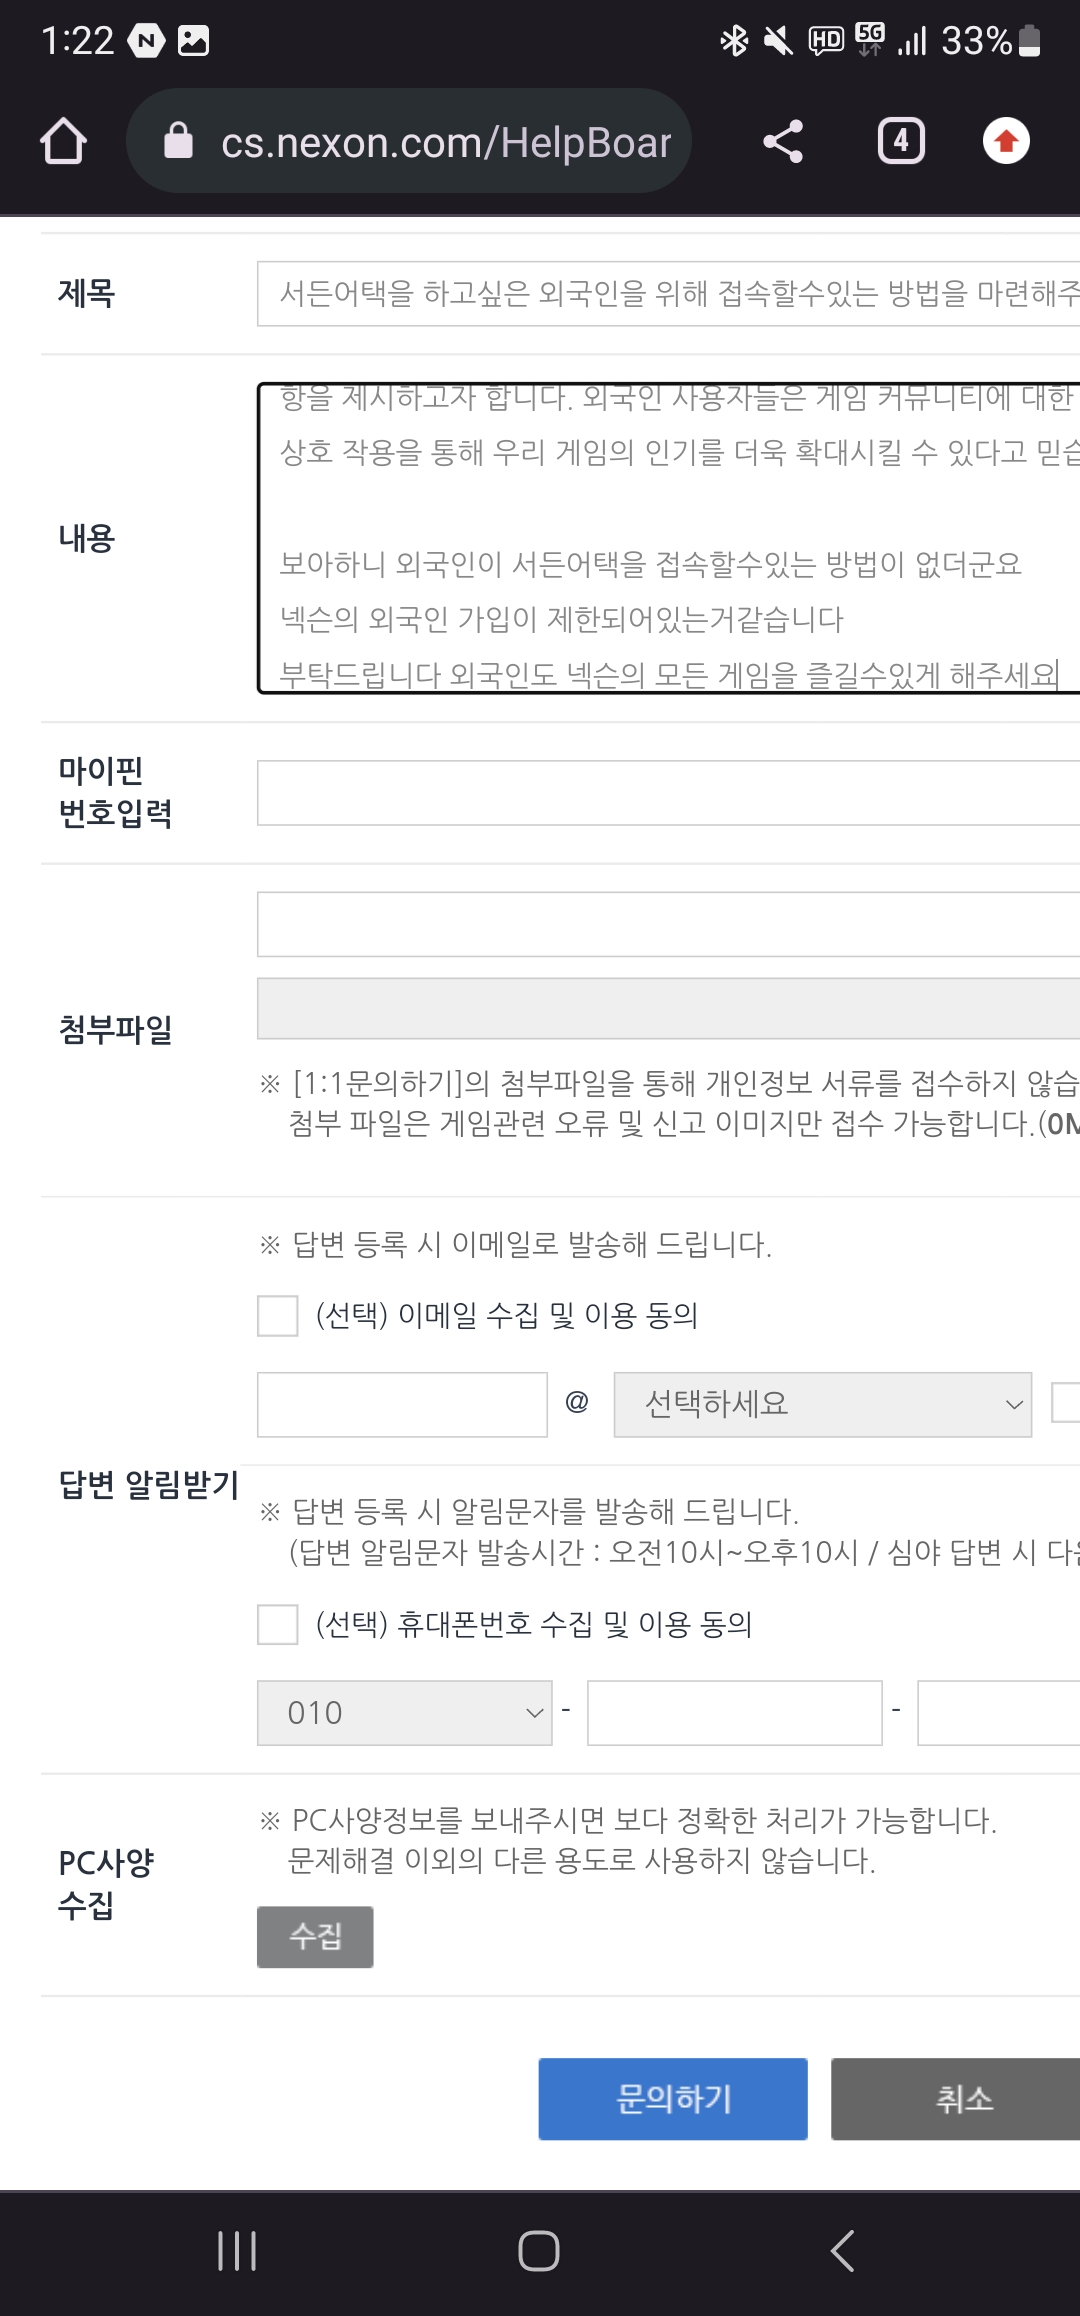Open the tab switcher showing 4 tabs
Screen dimensions: 1080x2316
(901, 141)
